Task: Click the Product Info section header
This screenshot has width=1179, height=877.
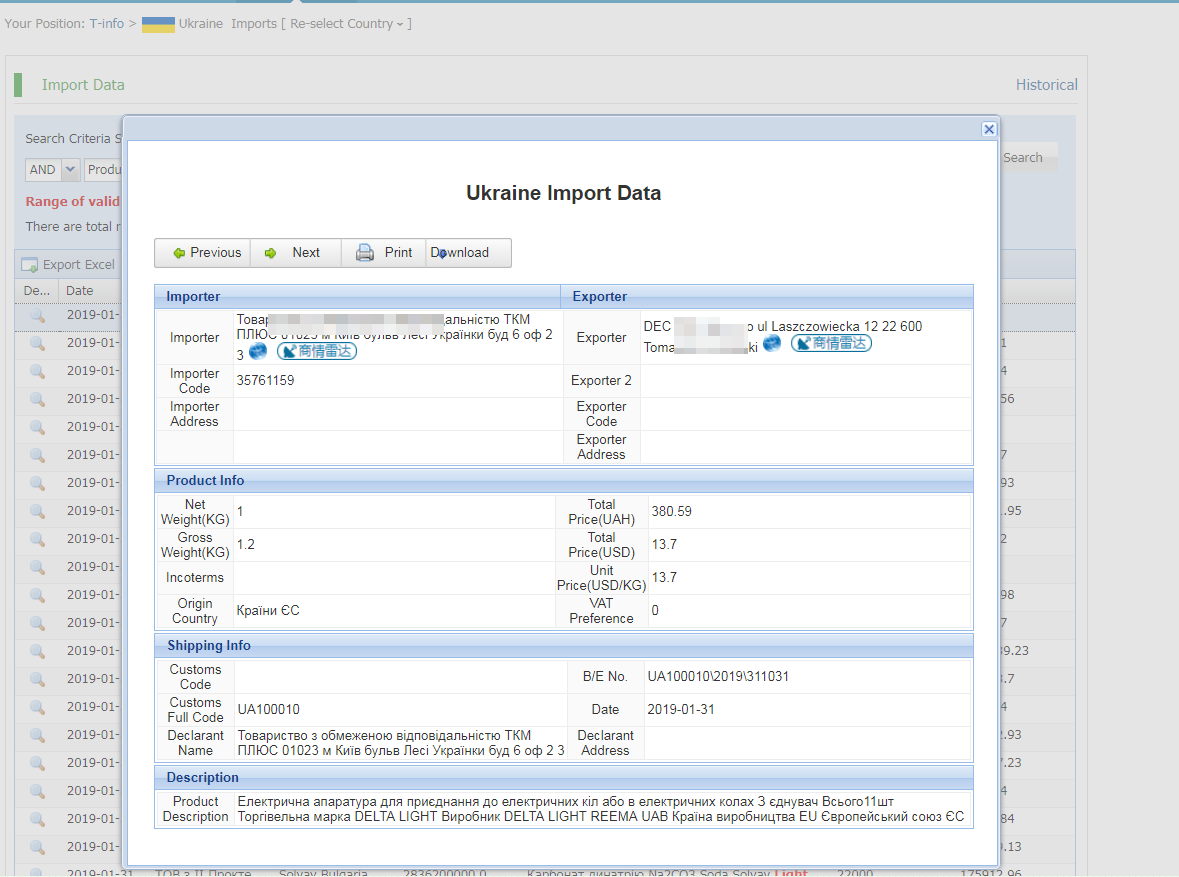Action: (205, 481)
